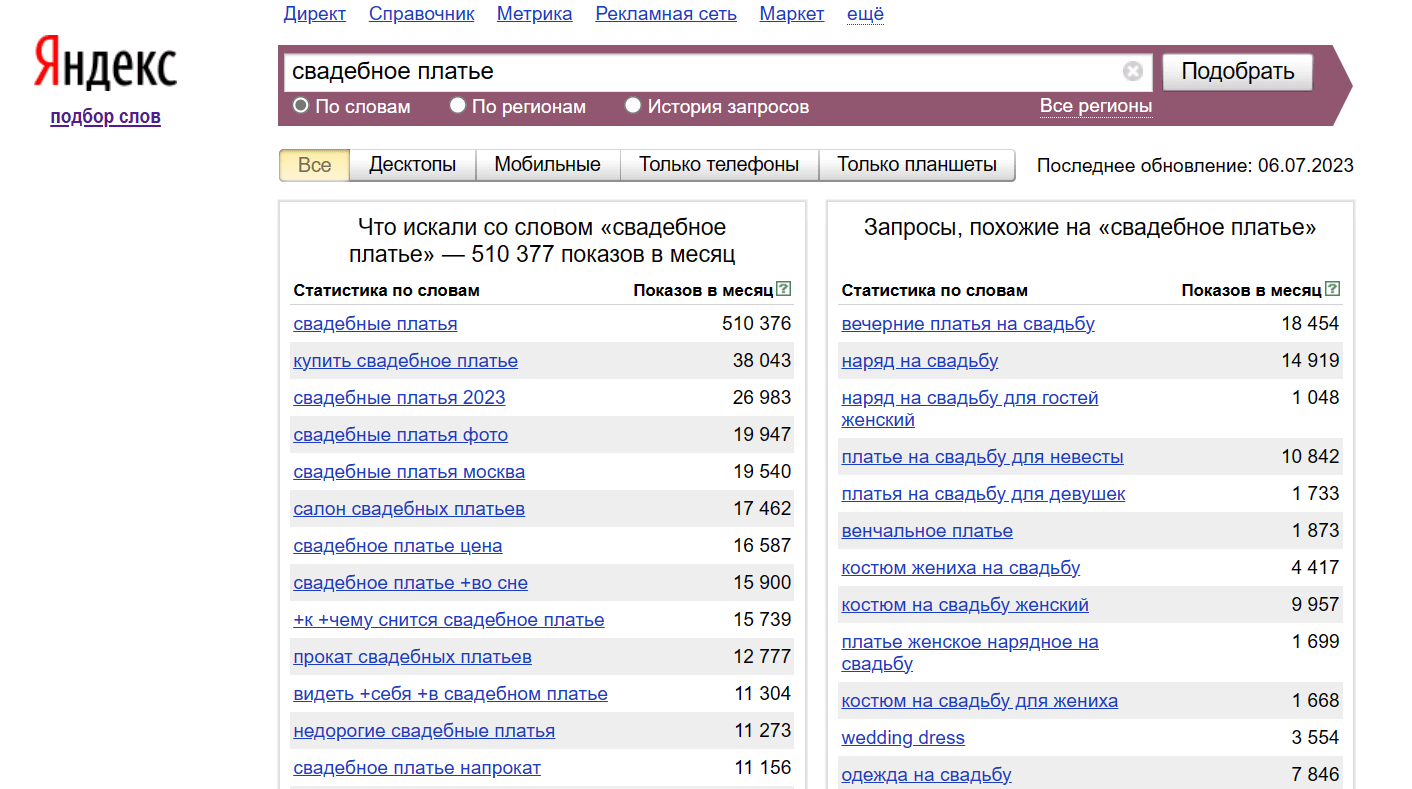Screen dimensions: 1412x789
Task: Open the 'недорогие свадебные платья' link
Action: 424,731
